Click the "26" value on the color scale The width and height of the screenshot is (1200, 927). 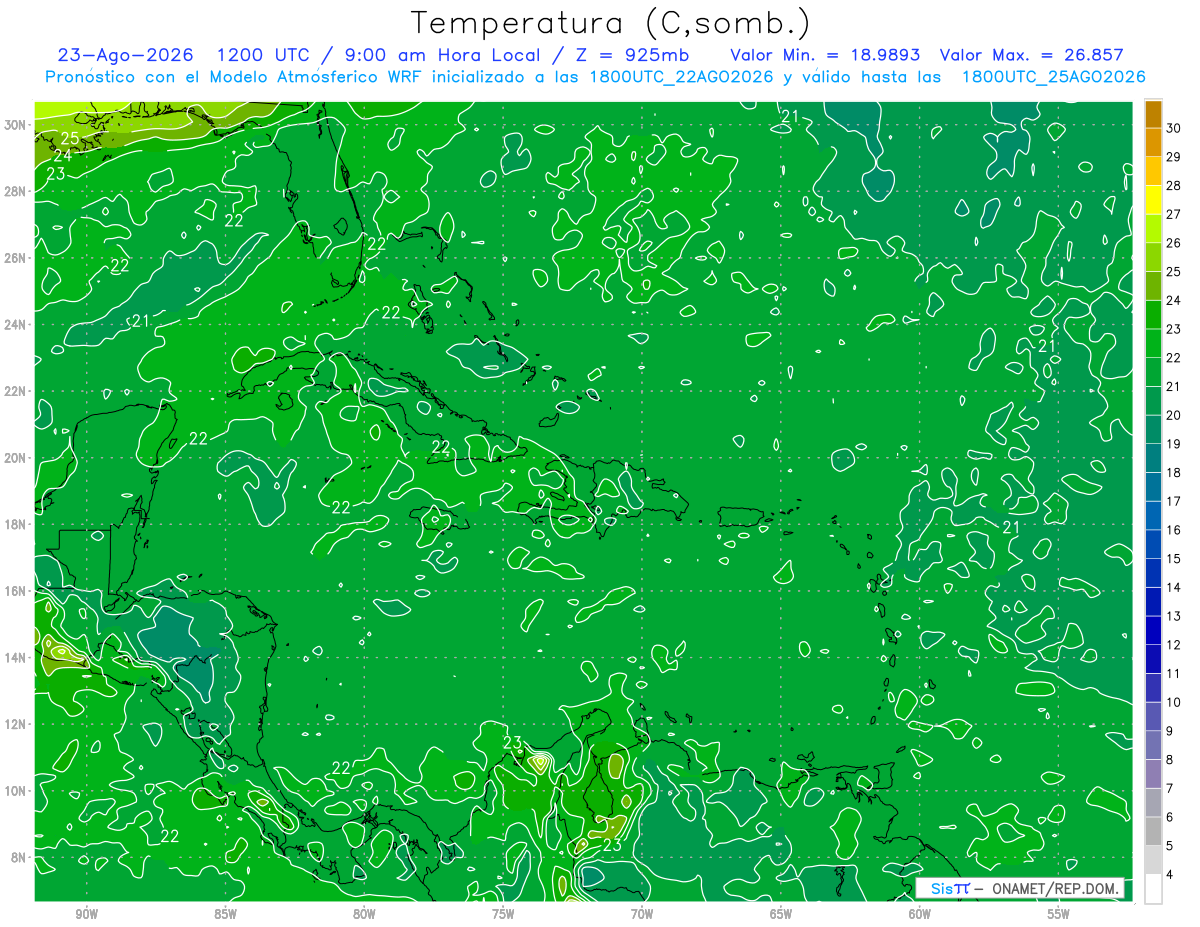coord(1174,243)
